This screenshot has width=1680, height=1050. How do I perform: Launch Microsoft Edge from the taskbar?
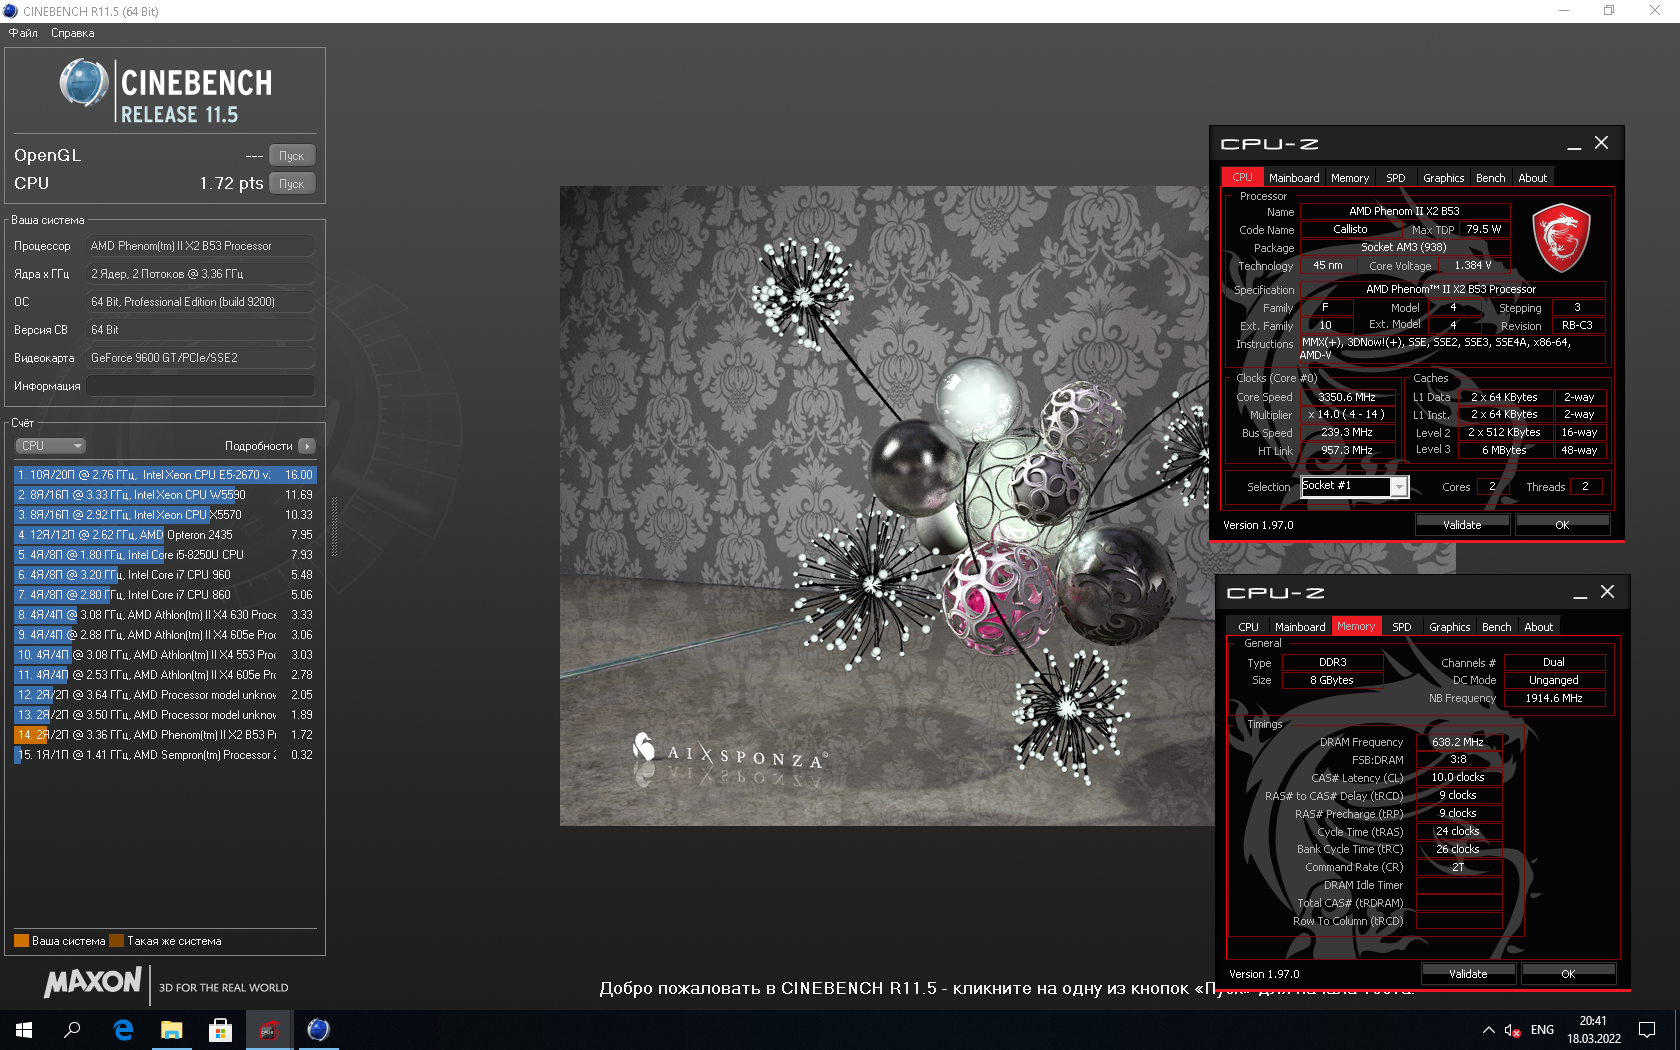(123, 1030)
